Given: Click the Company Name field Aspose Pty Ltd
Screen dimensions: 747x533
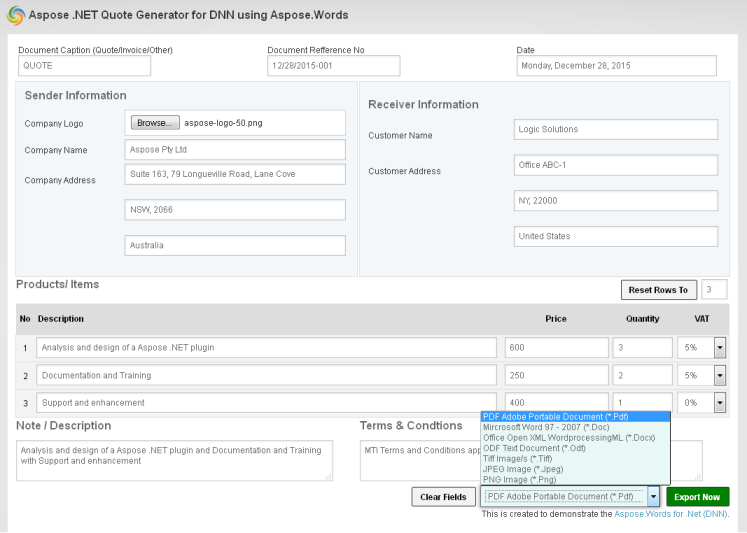Looking at the screenshot, I should (235, 150).
